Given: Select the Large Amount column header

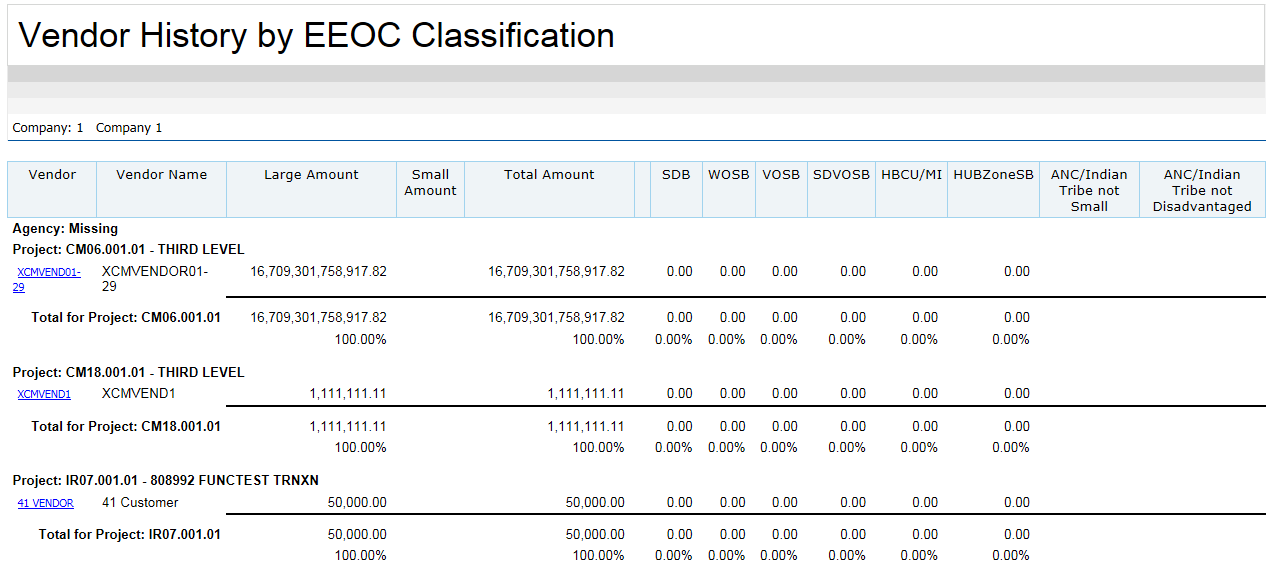Looking at the screenshot, I should tap(311, 175).
